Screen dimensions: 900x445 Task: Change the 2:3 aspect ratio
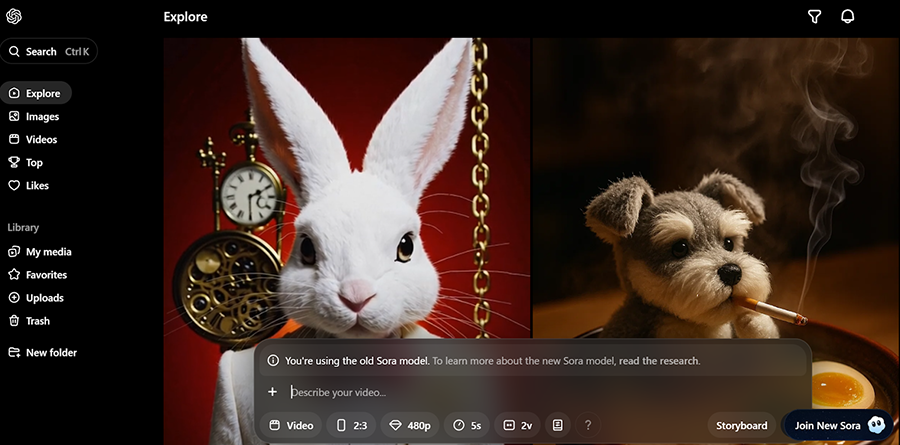[352, 425]
